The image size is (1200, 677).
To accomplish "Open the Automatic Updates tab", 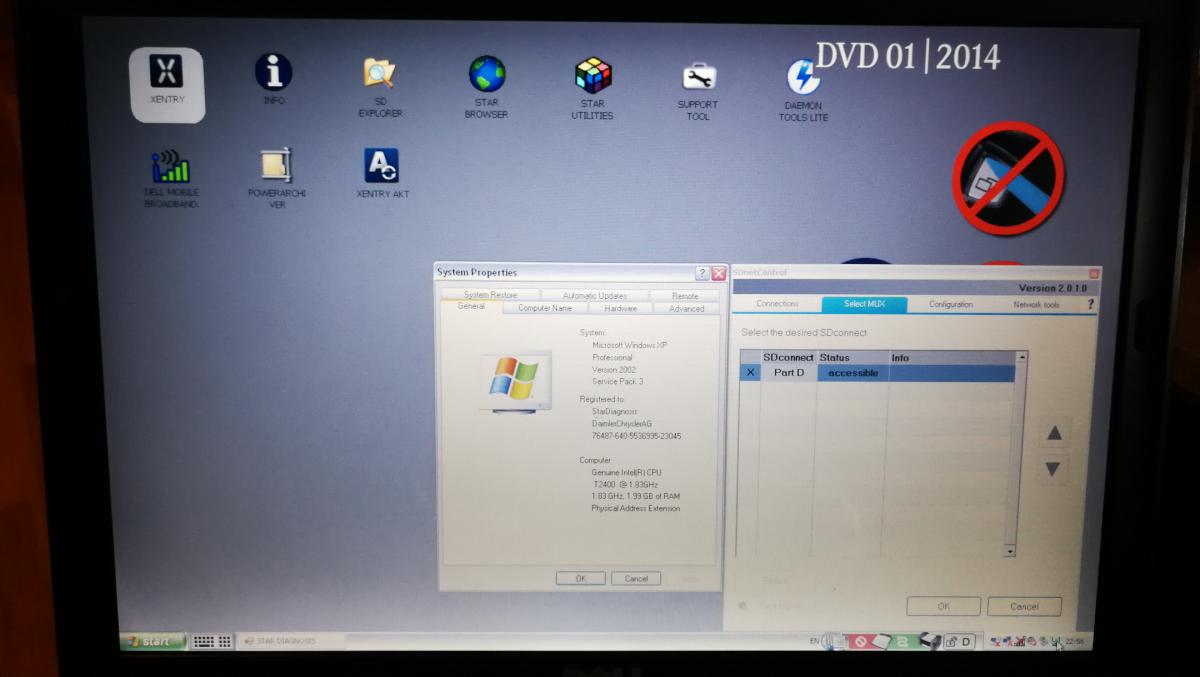I will coord(594,296).
